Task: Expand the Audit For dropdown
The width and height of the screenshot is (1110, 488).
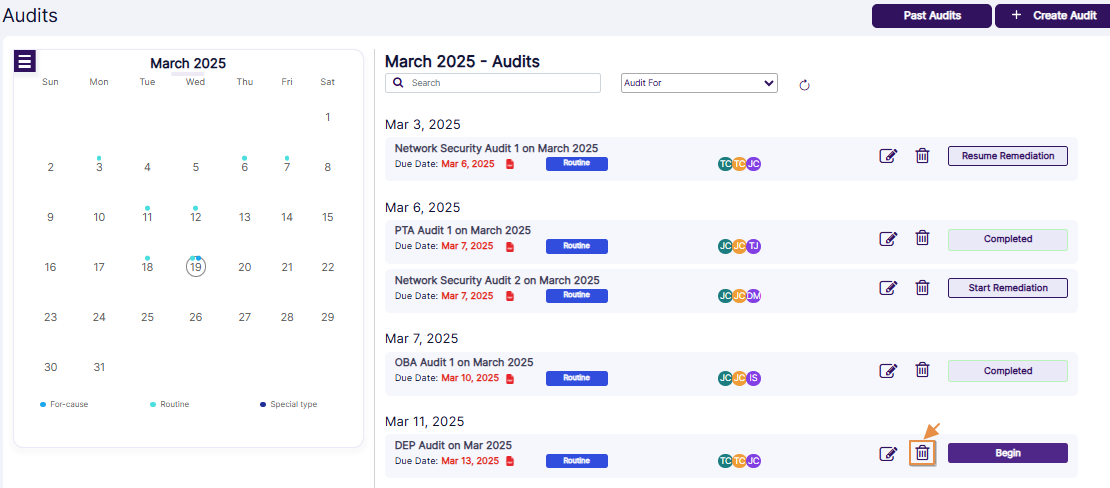Action: coord(699,83)
